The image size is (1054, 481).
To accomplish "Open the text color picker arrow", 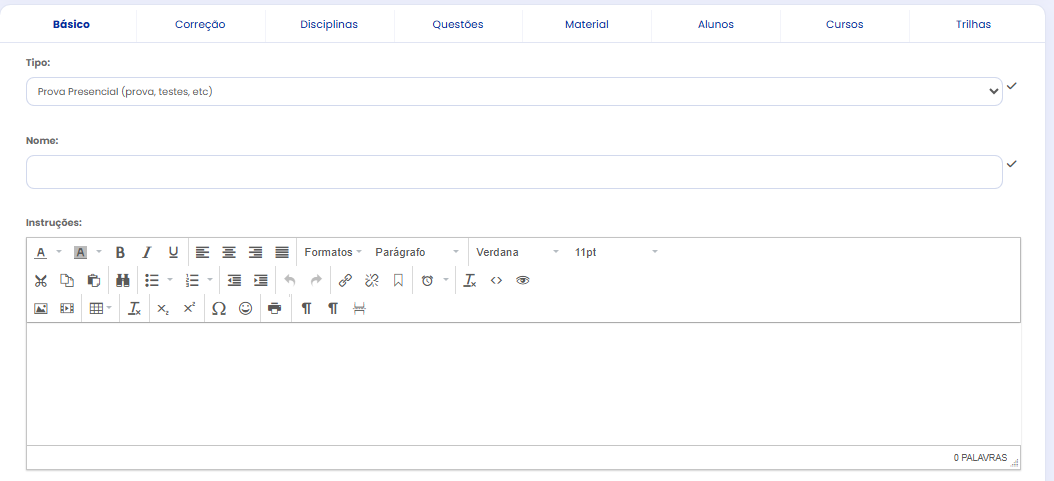I will point(59,252).
